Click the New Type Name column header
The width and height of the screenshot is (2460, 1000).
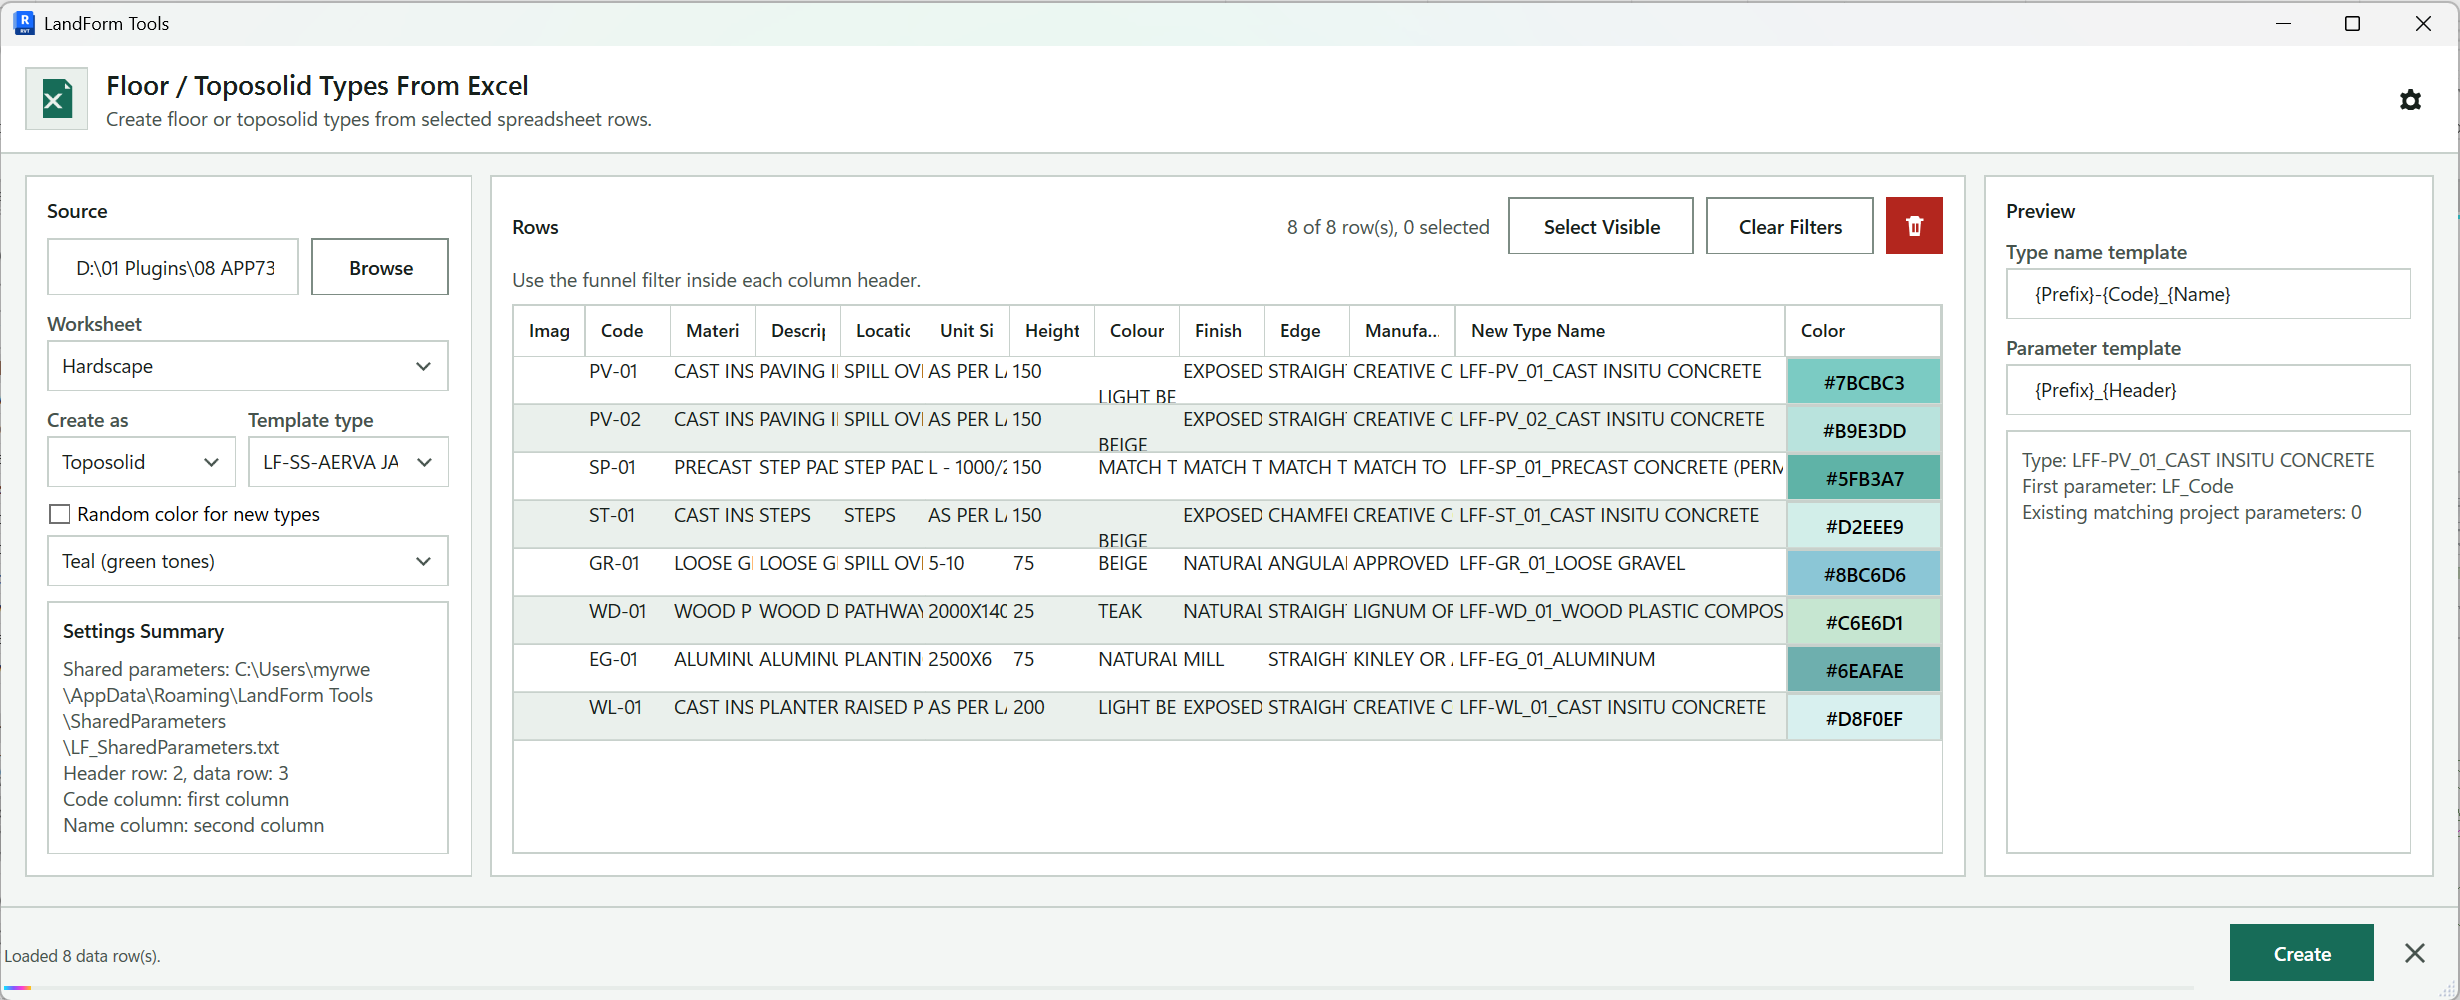1620,331
